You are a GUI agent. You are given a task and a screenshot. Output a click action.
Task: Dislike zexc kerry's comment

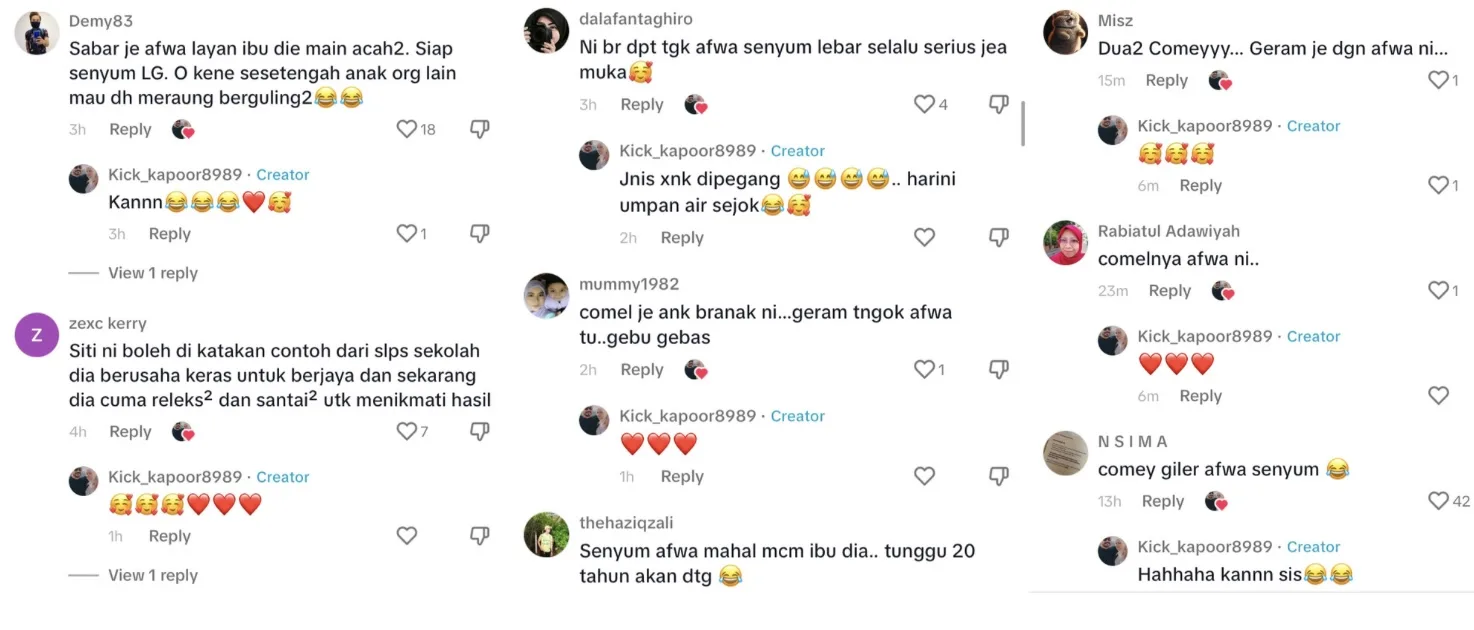point(480,431)
